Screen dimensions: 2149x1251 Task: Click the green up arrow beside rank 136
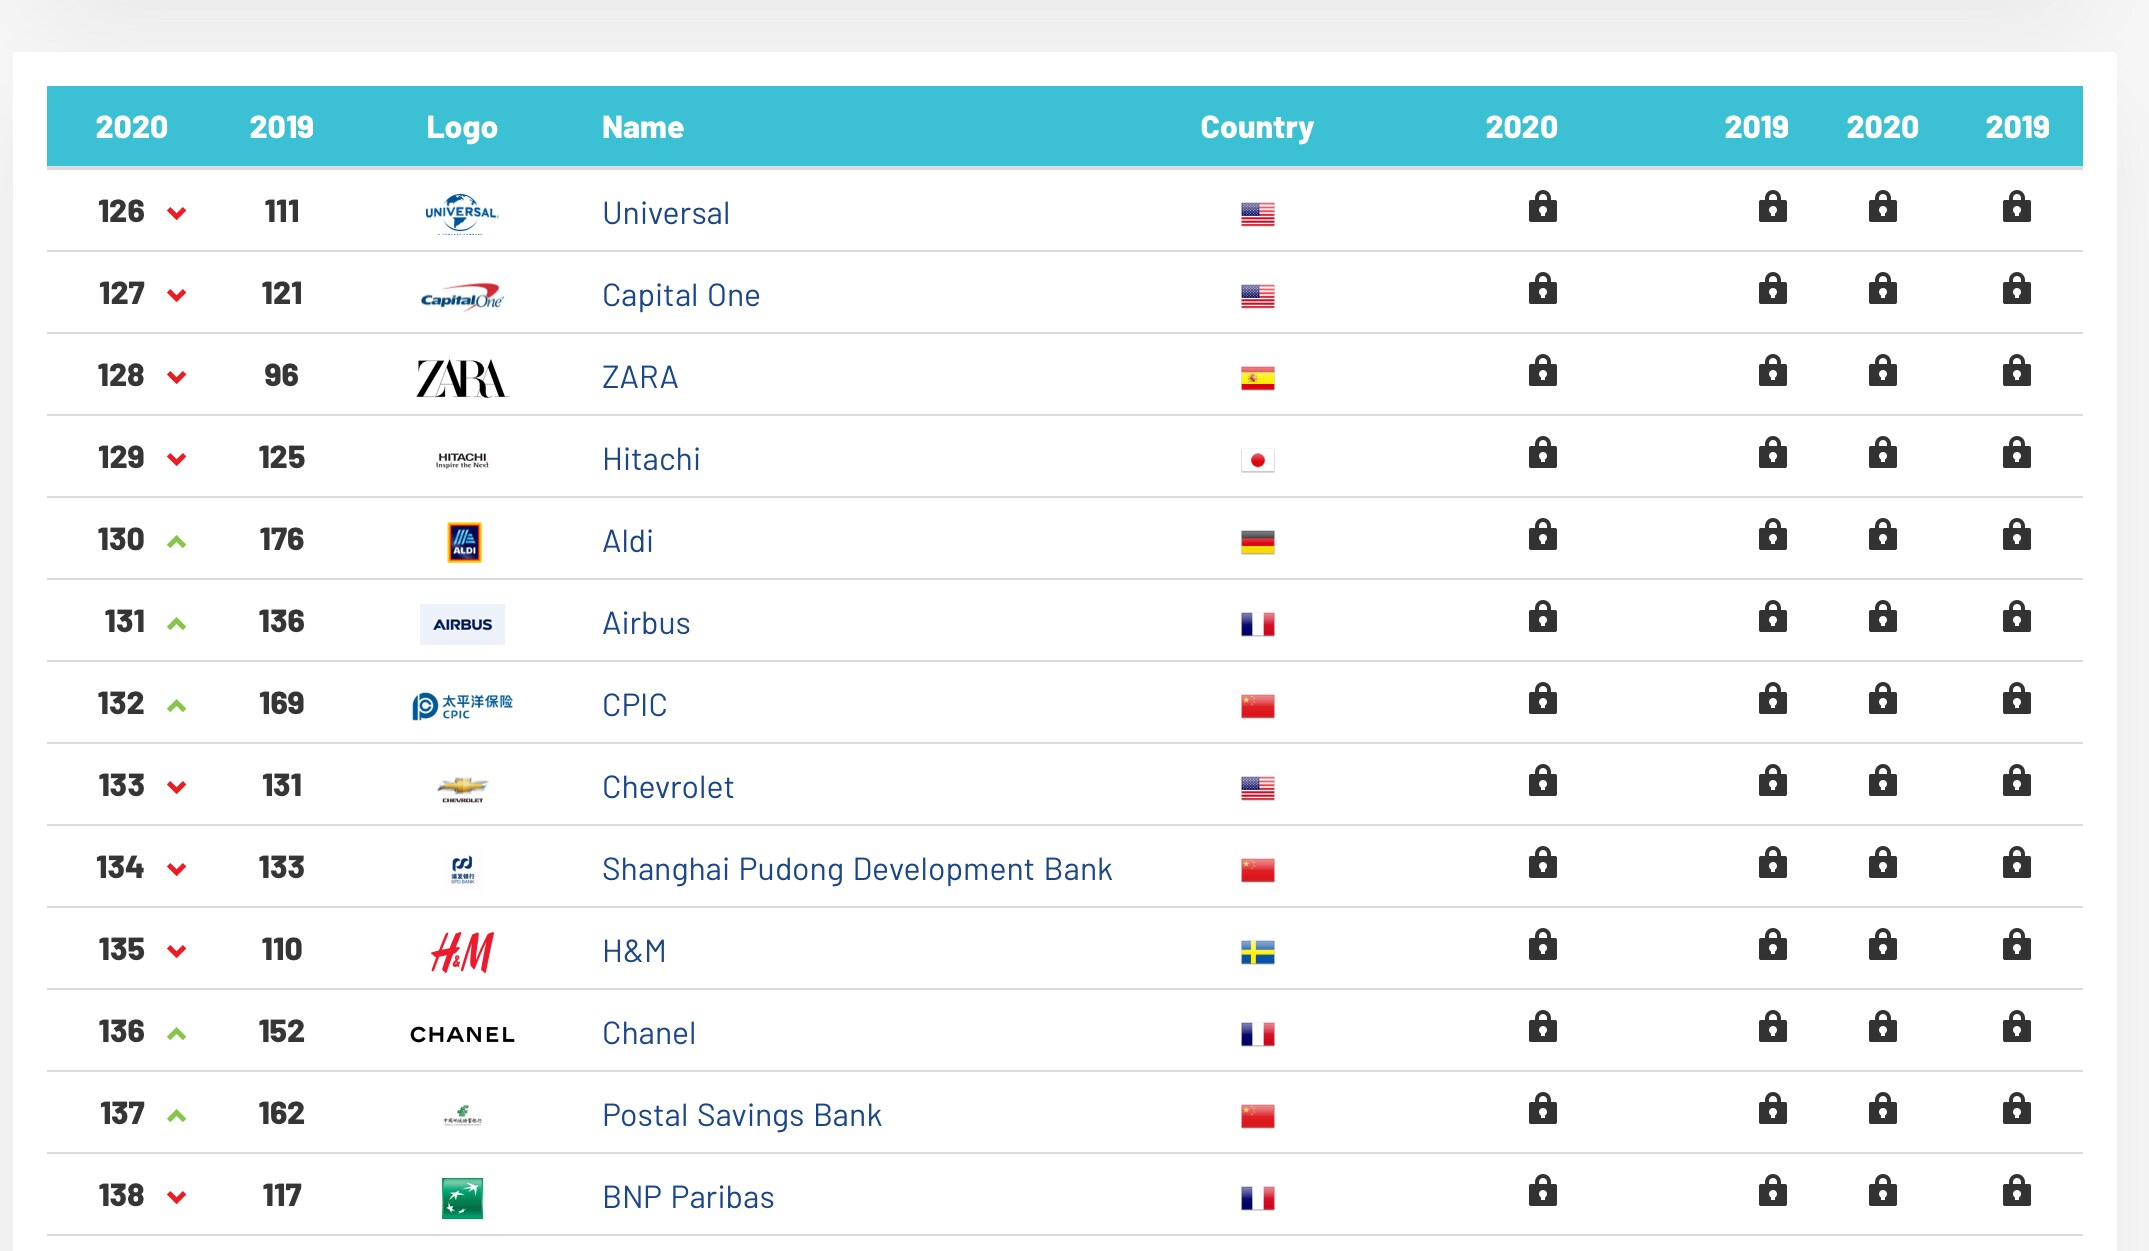[177, 1034]
